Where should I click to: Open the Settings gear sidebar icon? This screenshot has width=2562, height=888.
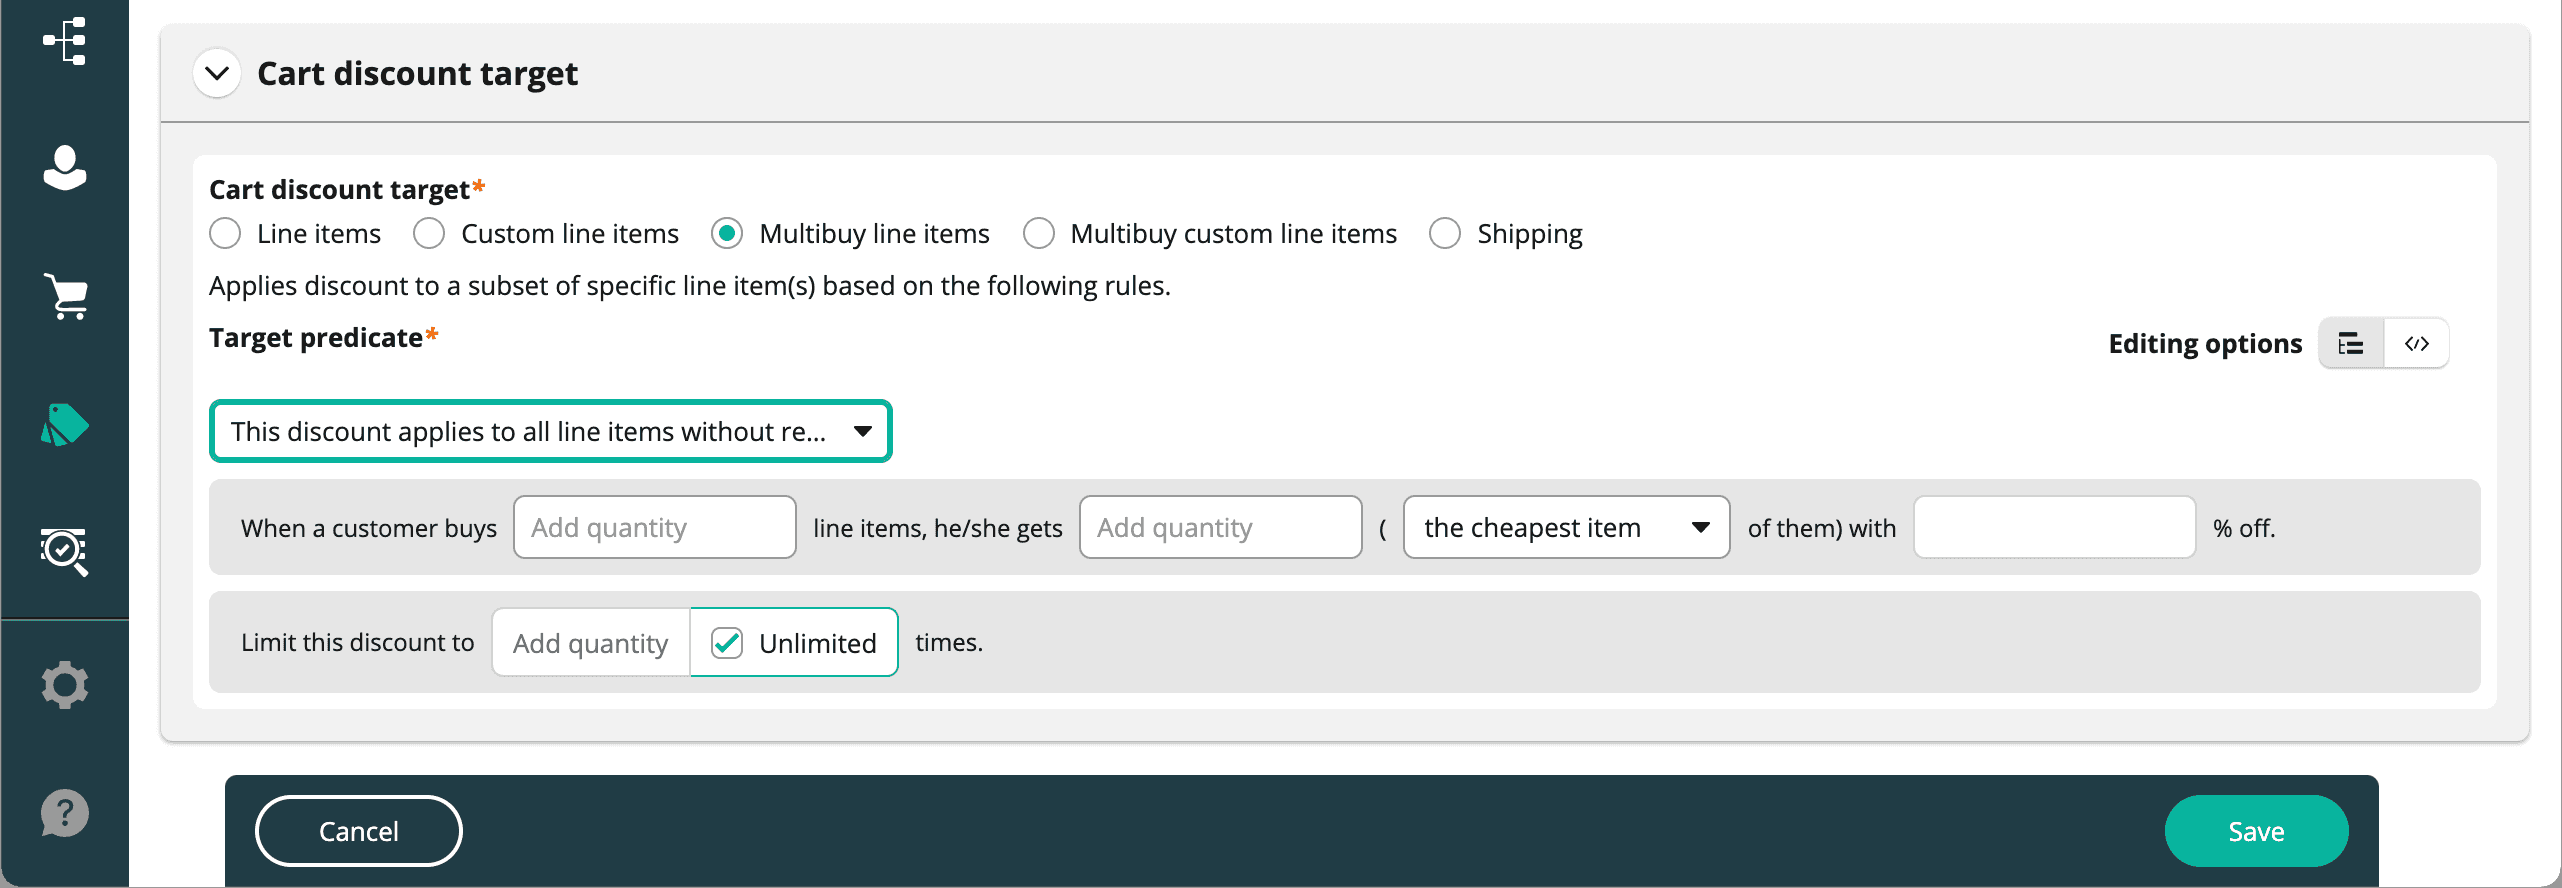pyautogui.click(x=65, y=685)
